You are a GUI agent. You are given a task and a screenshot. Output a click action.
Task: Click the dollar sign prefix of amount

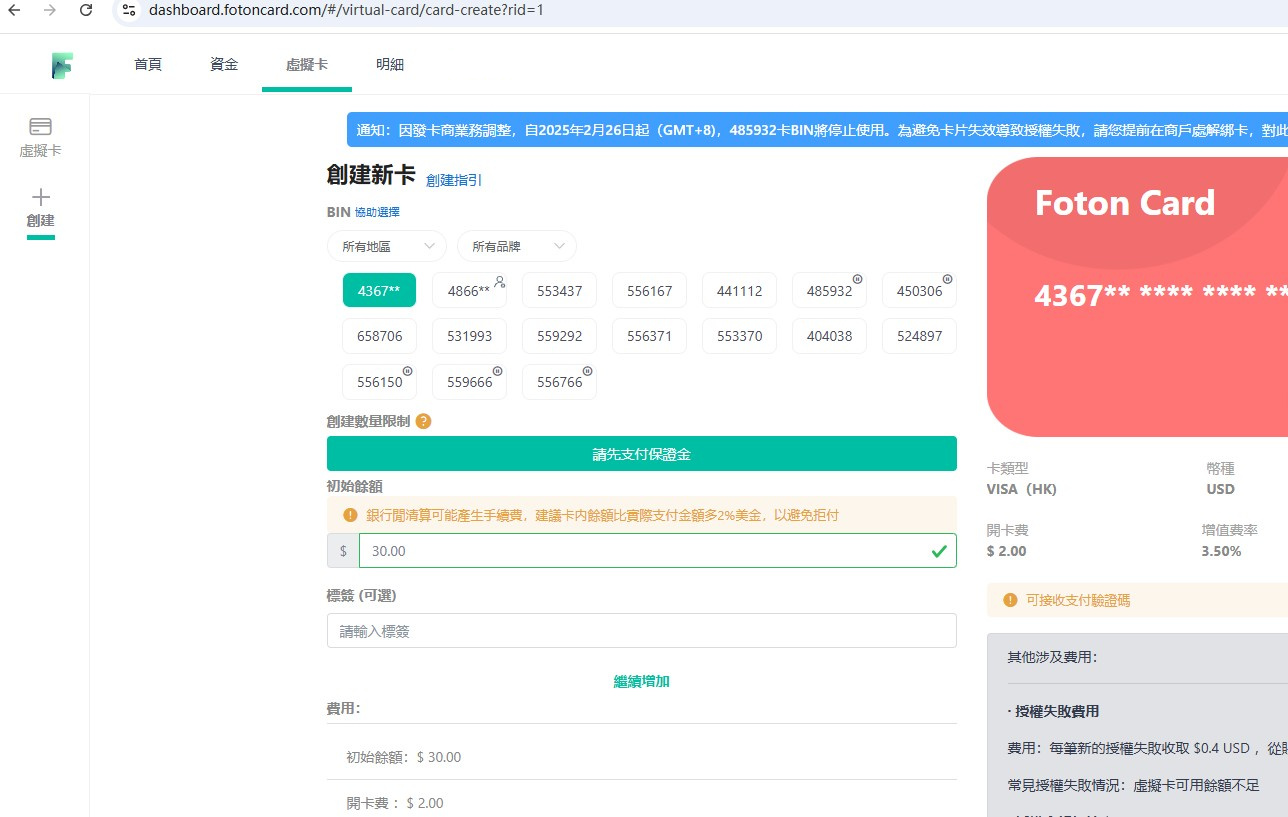click(x=343, y=550)
